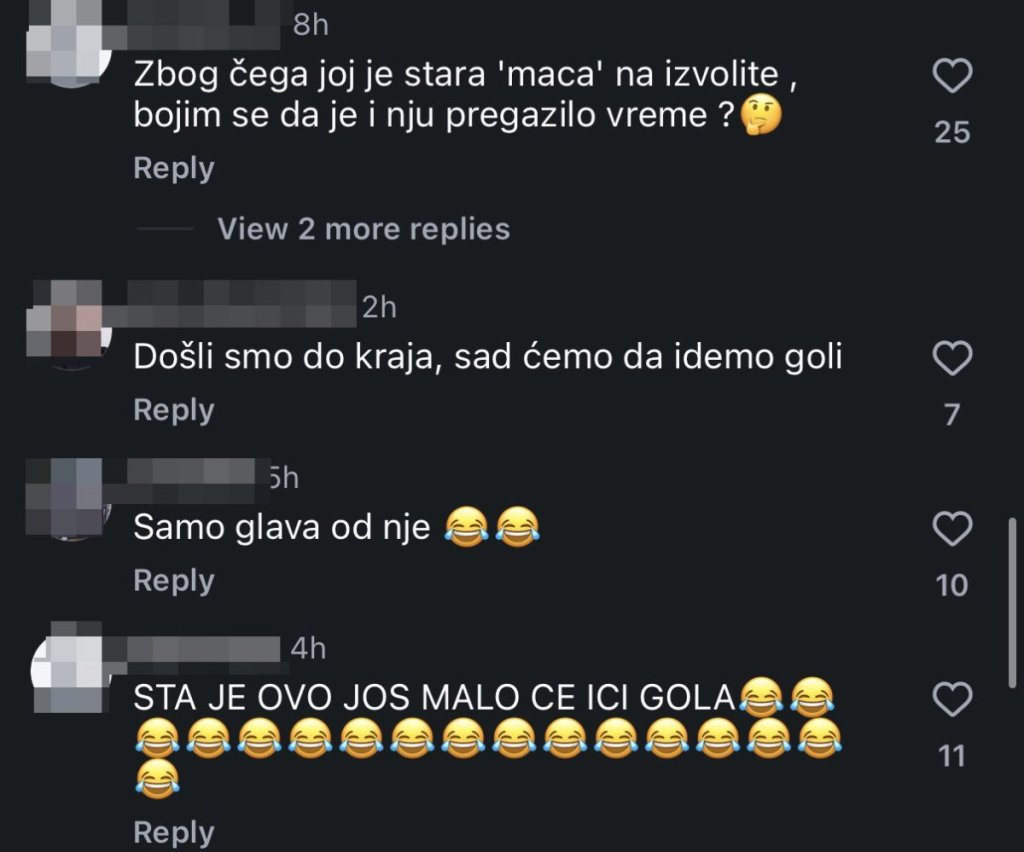Screen dimensions: 1024x852
Task: Expand View 2 more replies
Action: click(x=364, y=229)
